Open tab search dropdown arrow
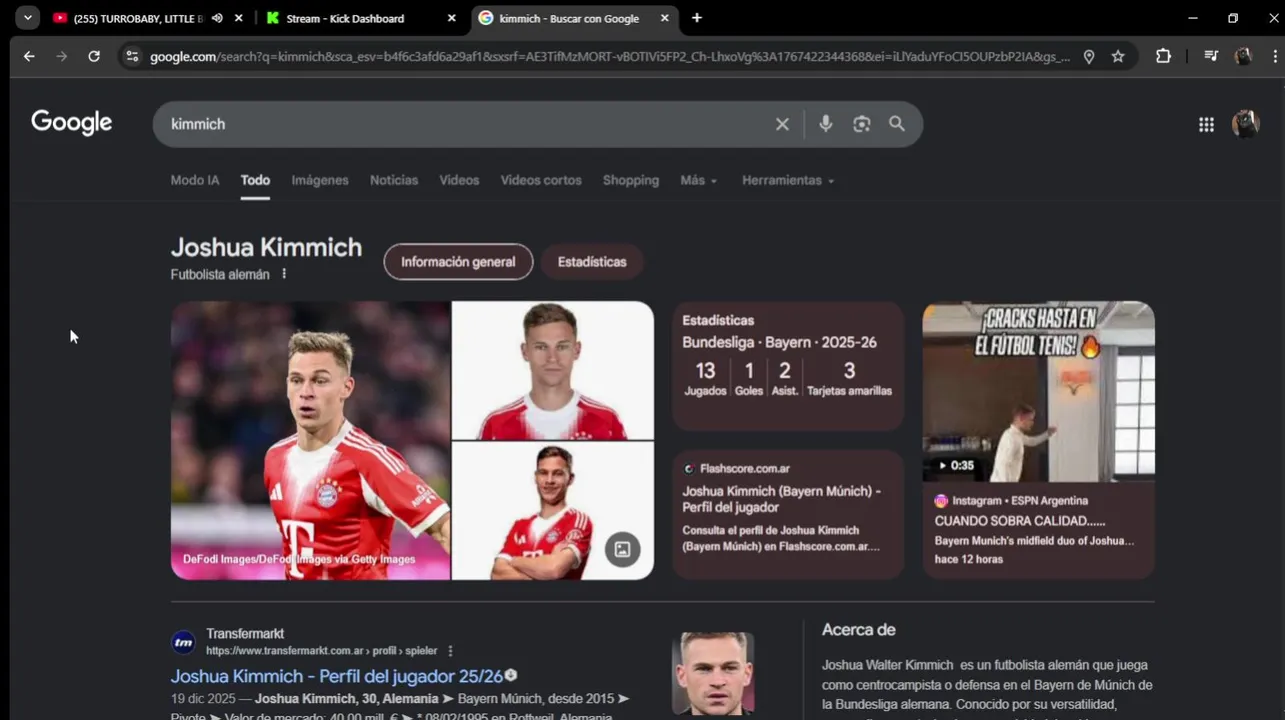 coord(27,18)
